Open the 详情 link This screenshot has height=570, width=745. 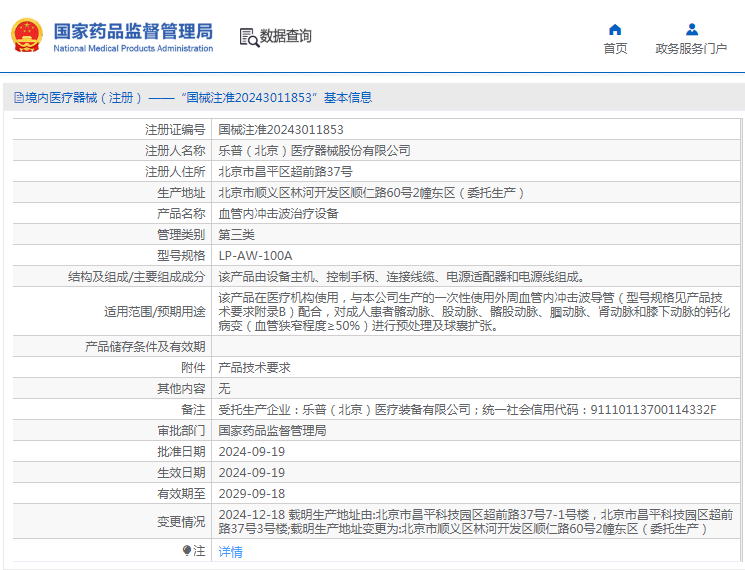pos(230,551)
